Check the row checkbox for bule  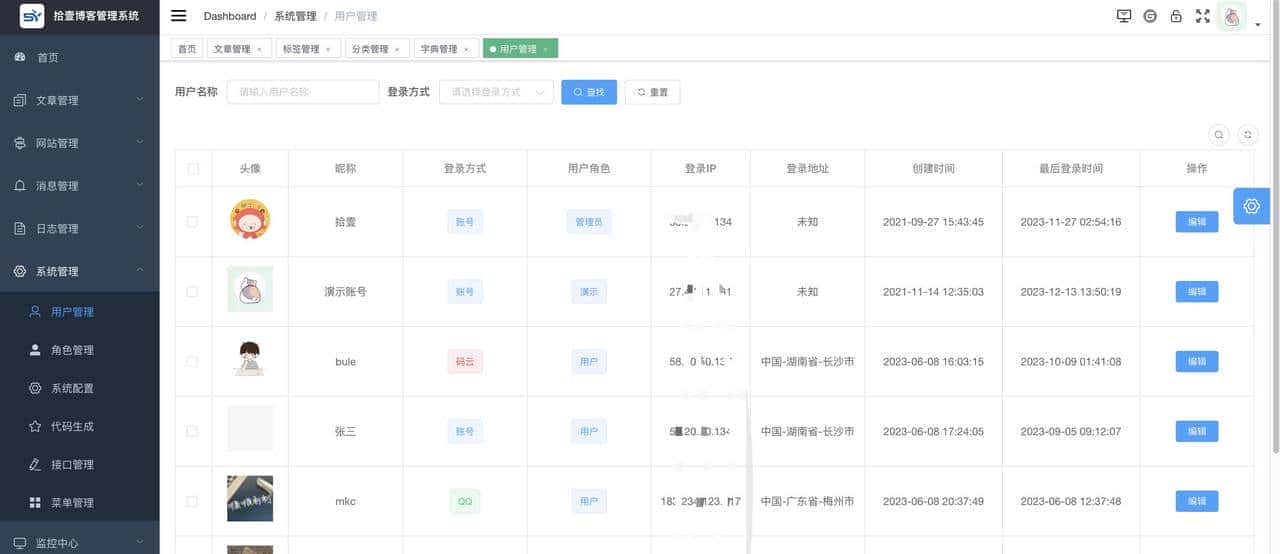tap(193, 362)
